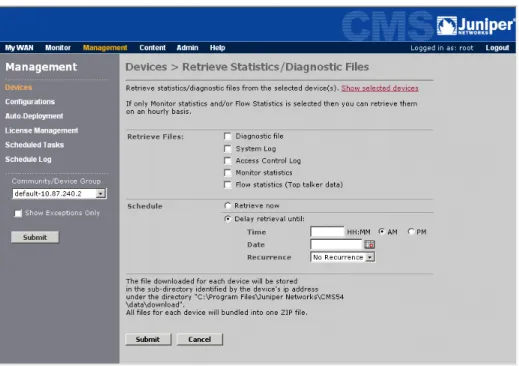
Task: Toggle Show Exceptions Only checkbox
Action: click(18, 213)
